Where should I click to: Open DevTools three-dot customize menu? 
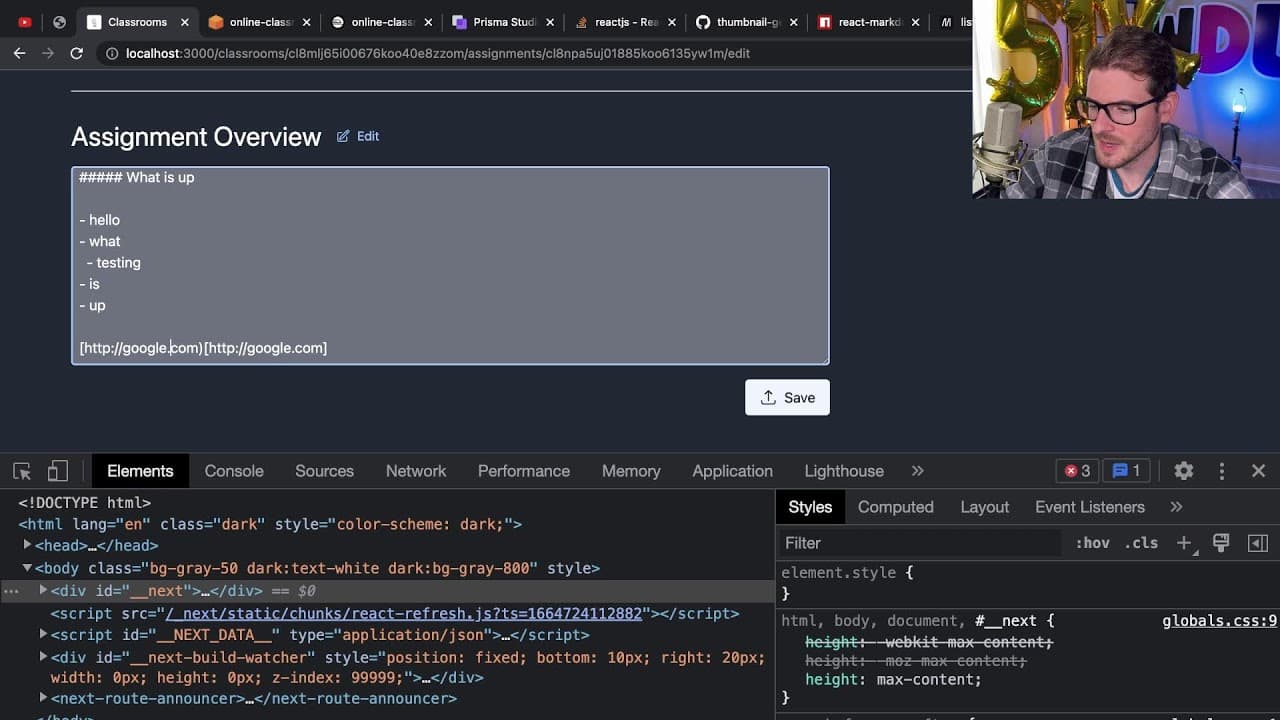[1221, 471]
